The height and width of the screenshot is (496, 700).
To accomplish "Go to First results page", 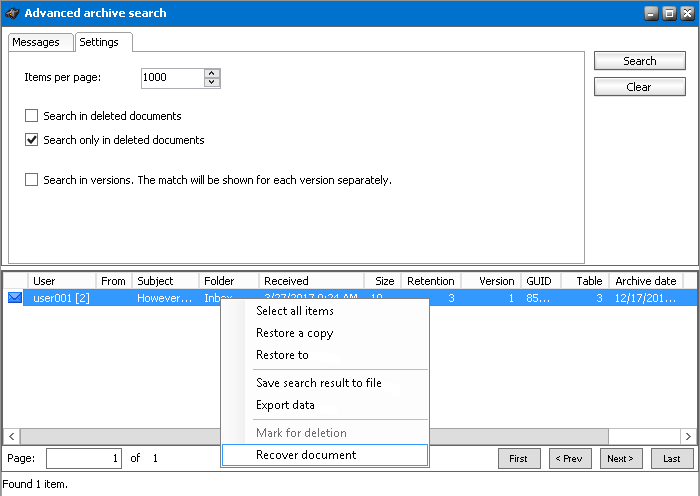I will coord(519,458).
